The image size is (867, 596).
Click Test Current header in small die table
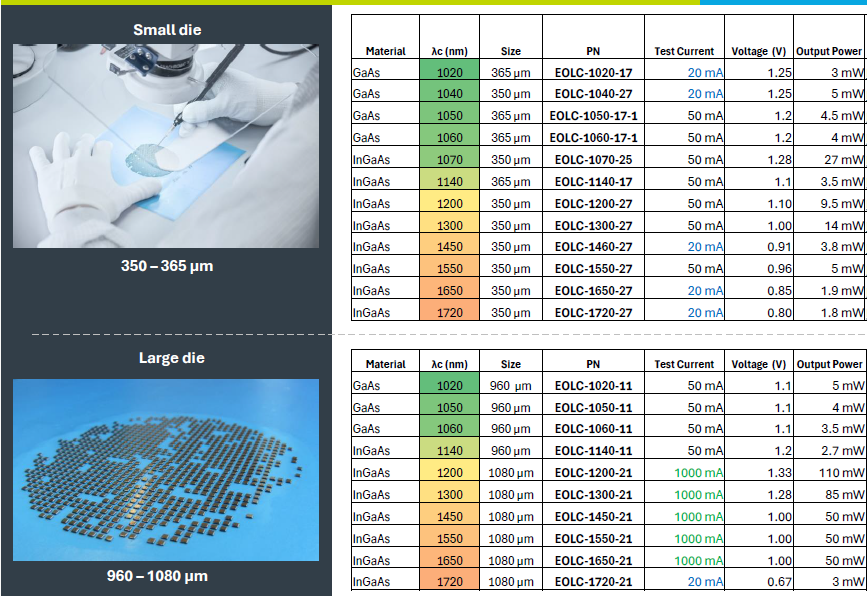pos(685,51)
